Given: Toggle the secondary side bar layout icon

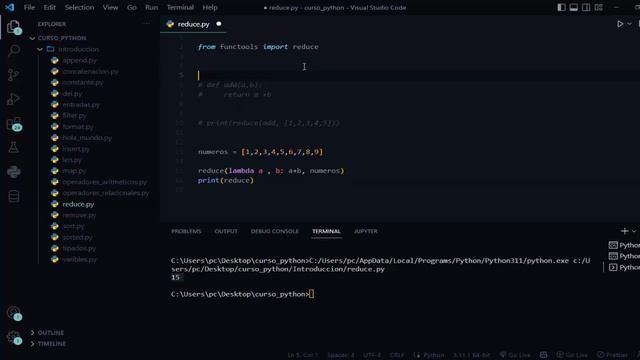Looking at the screenshot, I should (586, 7).
